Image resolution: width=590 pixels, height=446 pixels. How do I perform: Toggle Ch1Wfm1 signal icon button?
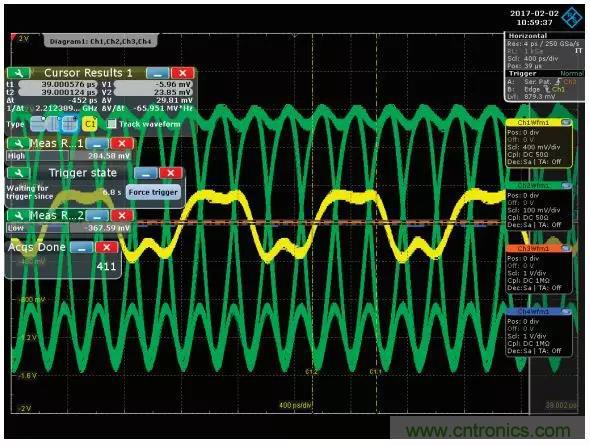[566, 122]
